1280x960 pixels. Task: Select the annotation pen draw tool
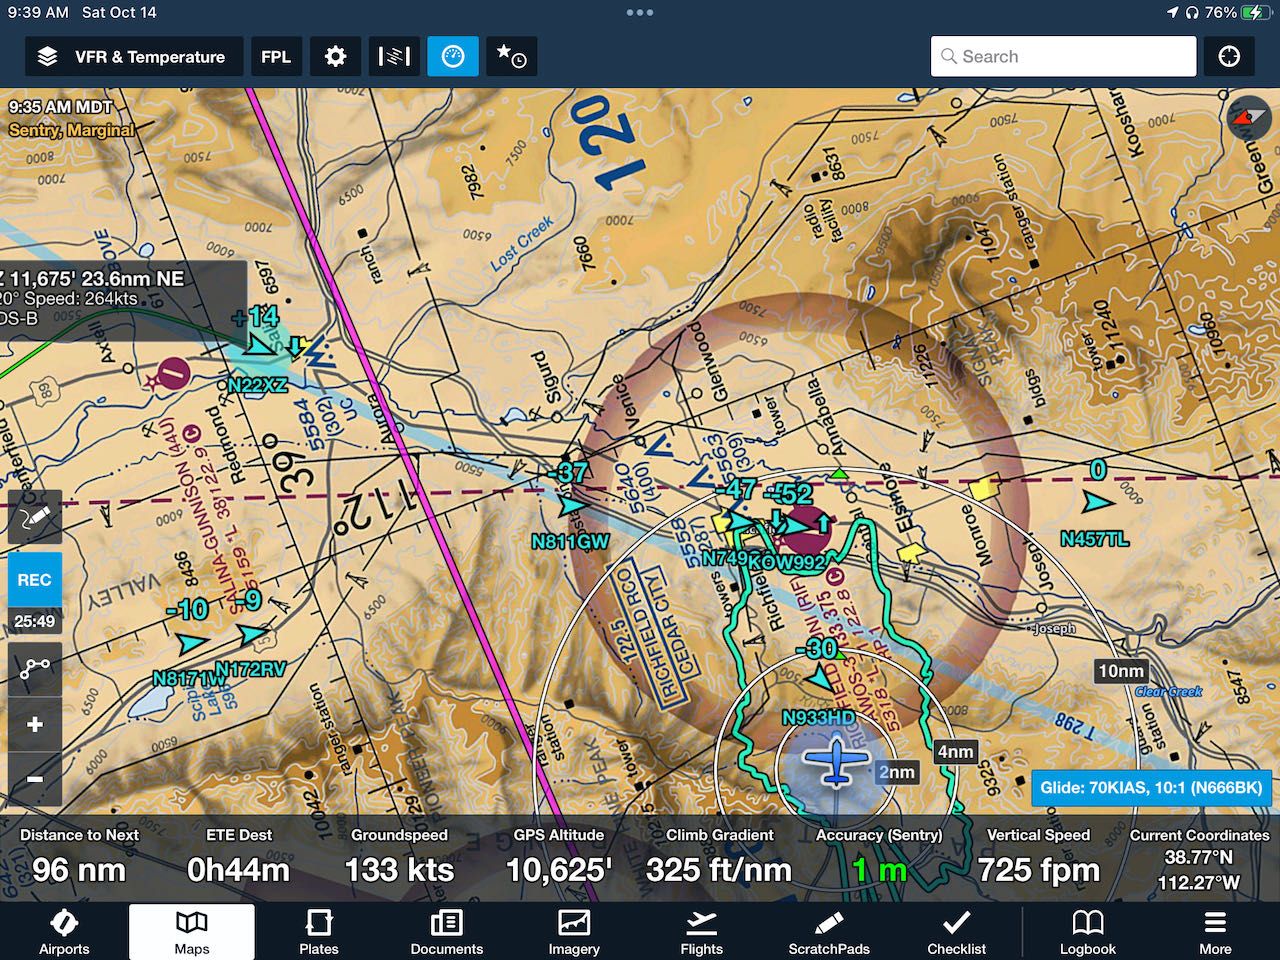pyautogui.click(x=34, y=518)
